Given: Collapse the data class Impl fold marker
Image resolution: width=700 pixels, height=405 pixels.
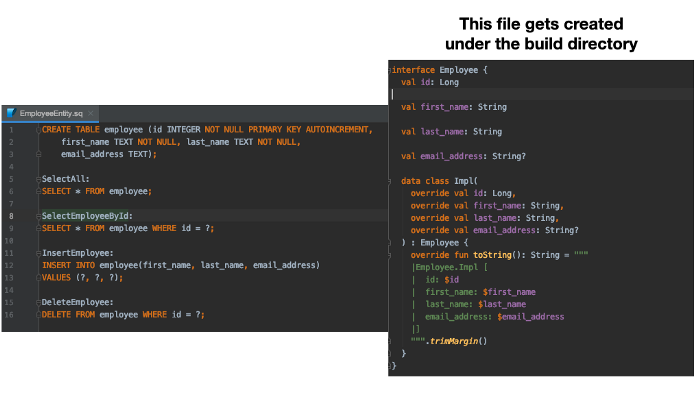Looking at the screenshot, I should [x=390, y=181].
